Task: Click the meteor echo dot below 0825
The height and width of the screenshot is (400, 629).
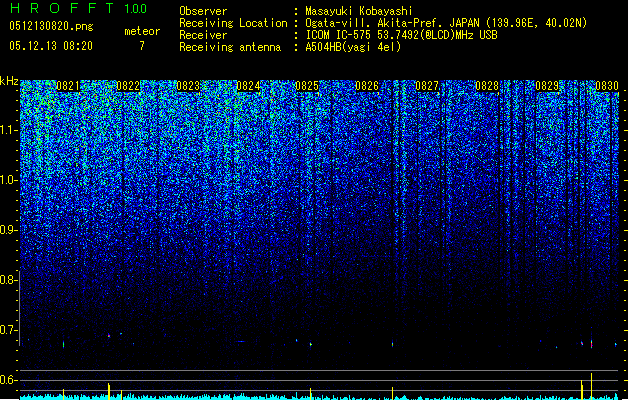Action: (310, 344)
